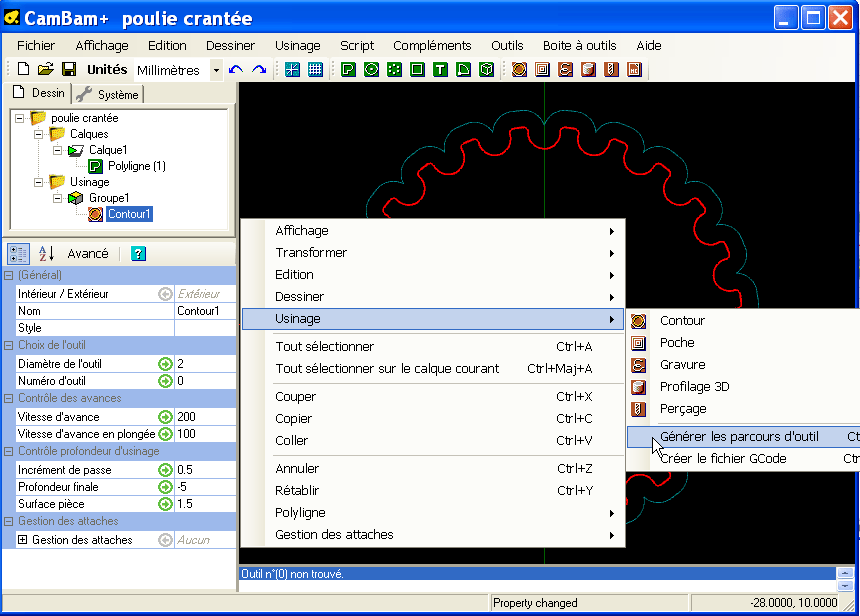Choose Profilage 3D in the Usinage submenu
The height and width of the screenshot is (616, 860).
(743, 387)
